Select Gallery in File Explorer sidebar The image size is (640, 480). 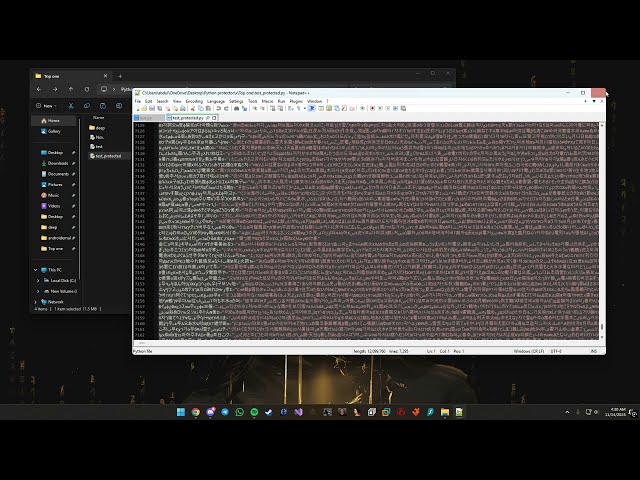(x=54, y=131)
